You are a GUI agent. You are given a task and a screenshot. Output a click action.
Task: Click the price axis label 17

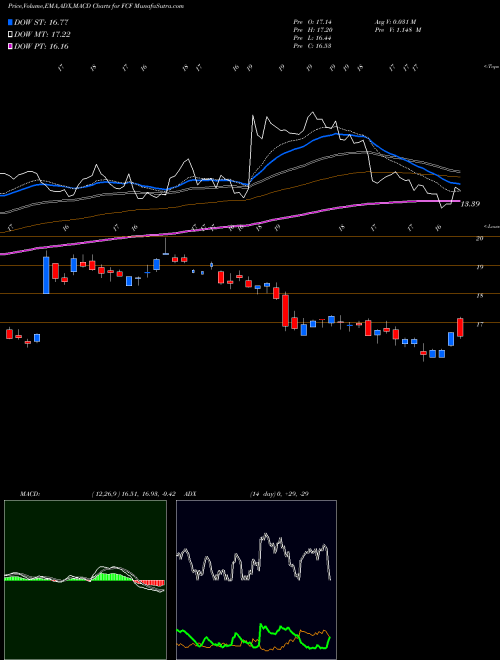coord(479,324)
